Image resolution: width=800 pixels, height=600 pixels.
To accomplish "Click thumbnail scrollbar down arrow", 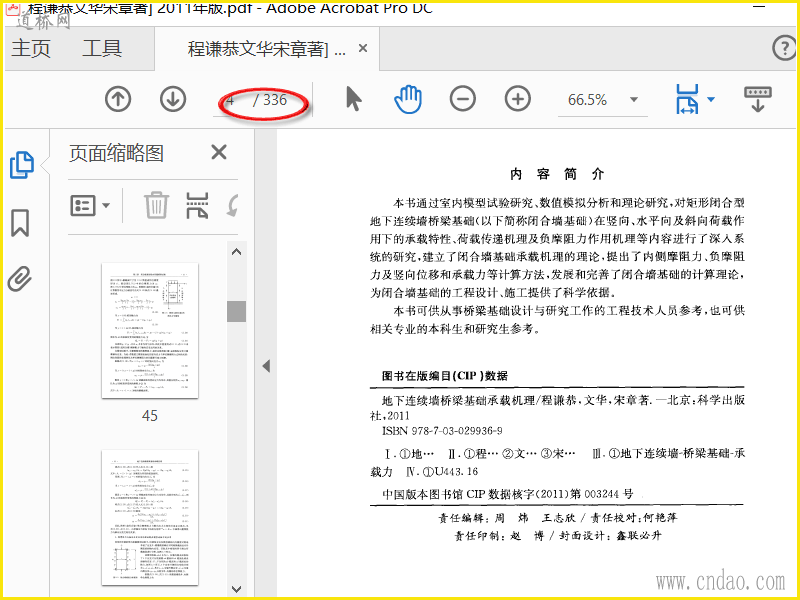I will tap(236, 589).
